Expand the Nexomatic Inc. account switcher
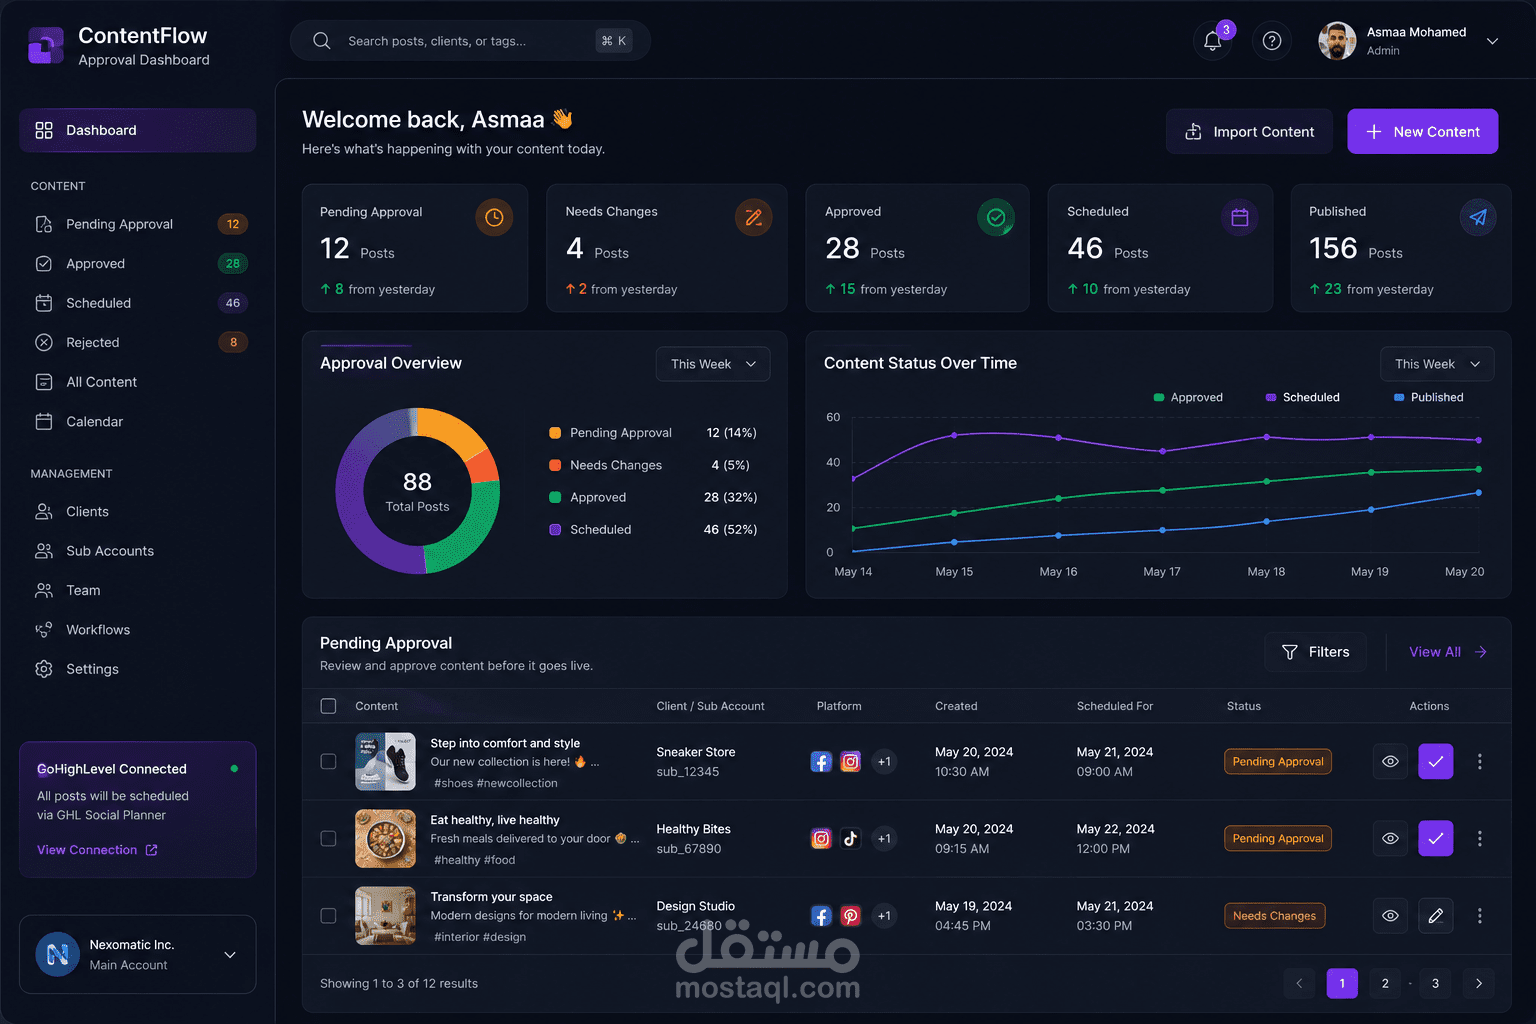Screen dimensions: 1536x1024 point(137,954)
